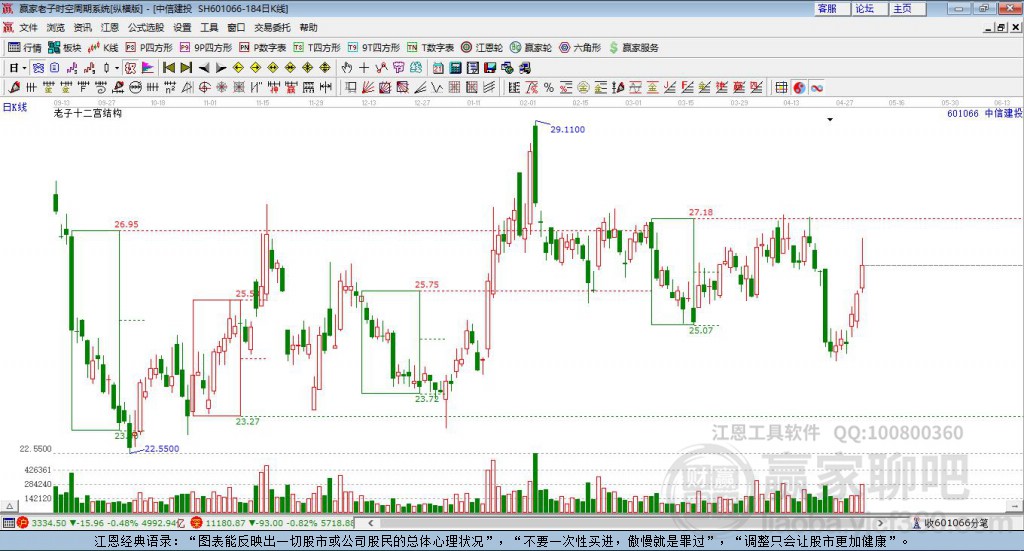1024x551 pixels.
Task: Open the 9T四方形 tool
Action: click(374, 48)
